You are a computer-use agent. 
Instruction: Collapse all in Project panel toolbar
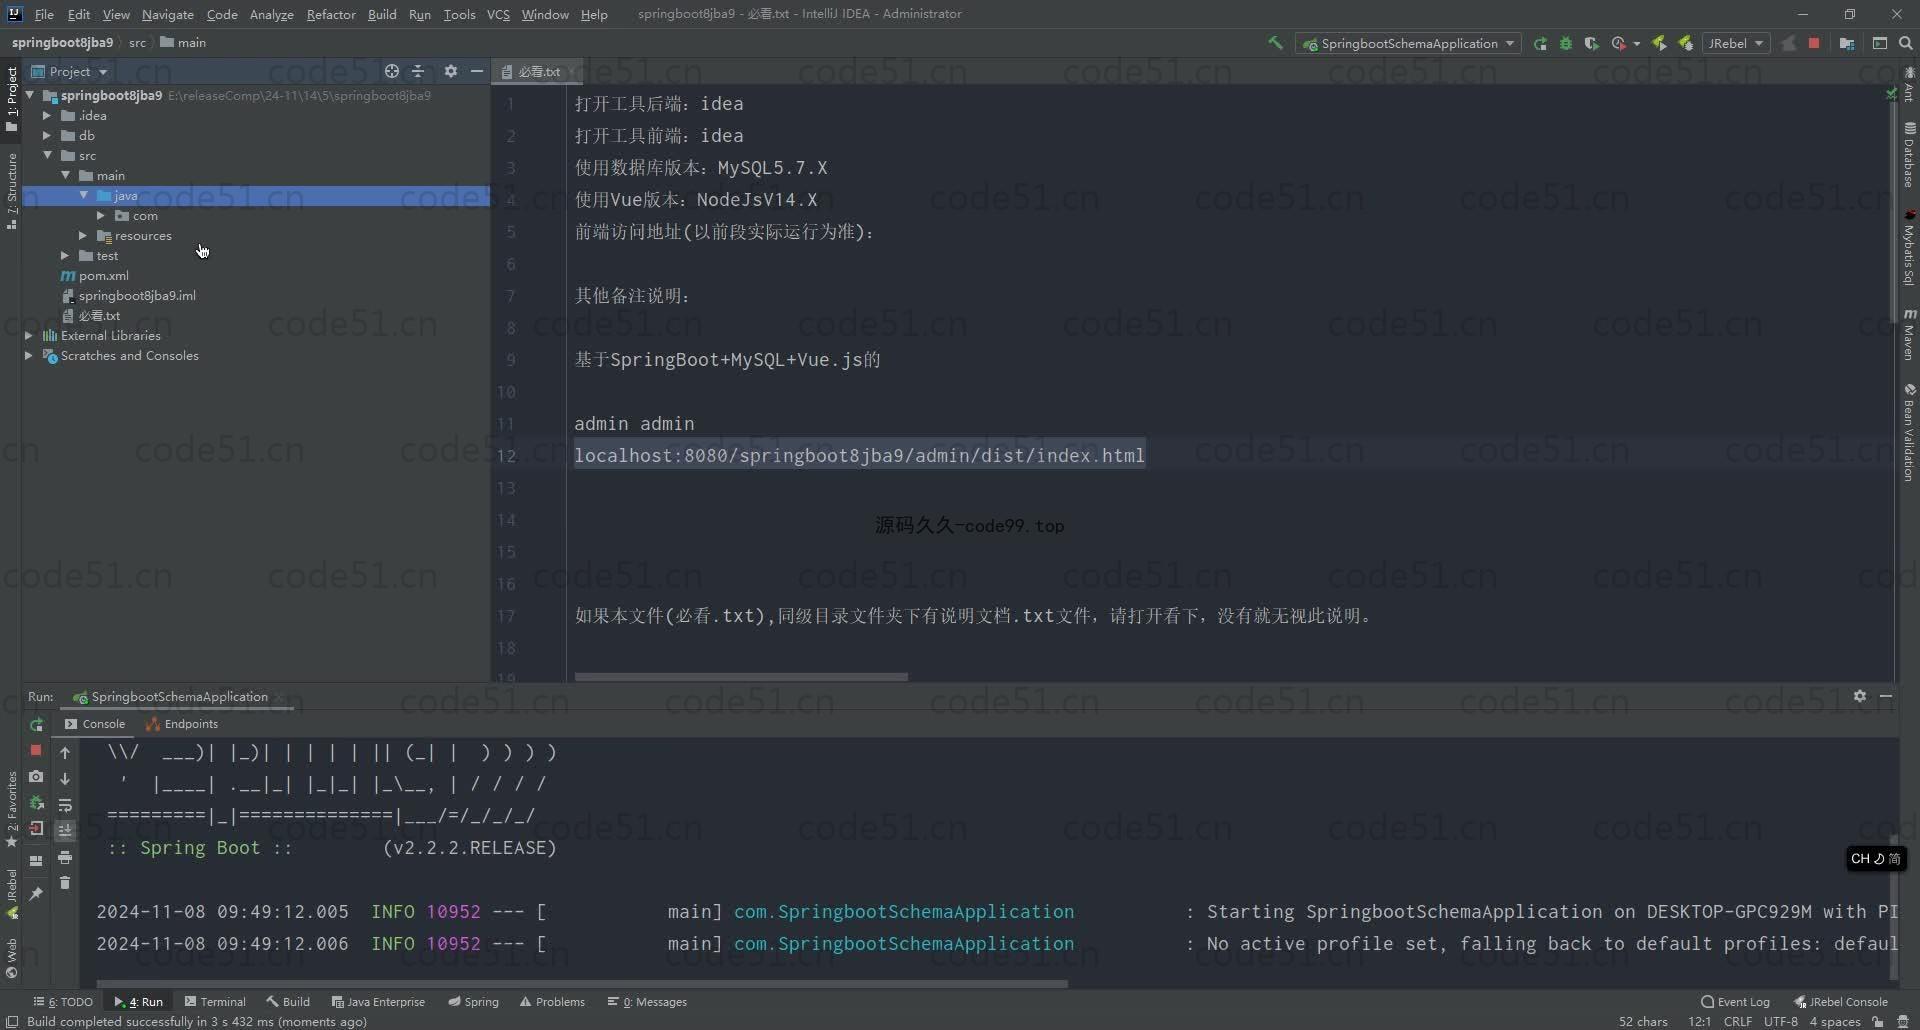point(418,71)
